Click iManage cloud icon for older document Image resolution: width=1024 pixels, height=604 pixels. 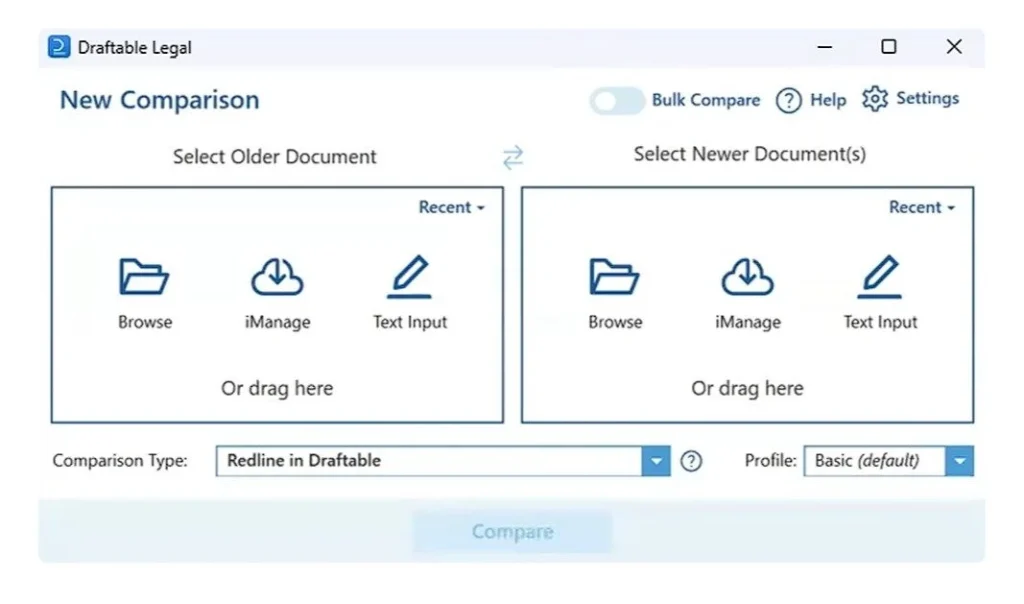tap(277, 277)
